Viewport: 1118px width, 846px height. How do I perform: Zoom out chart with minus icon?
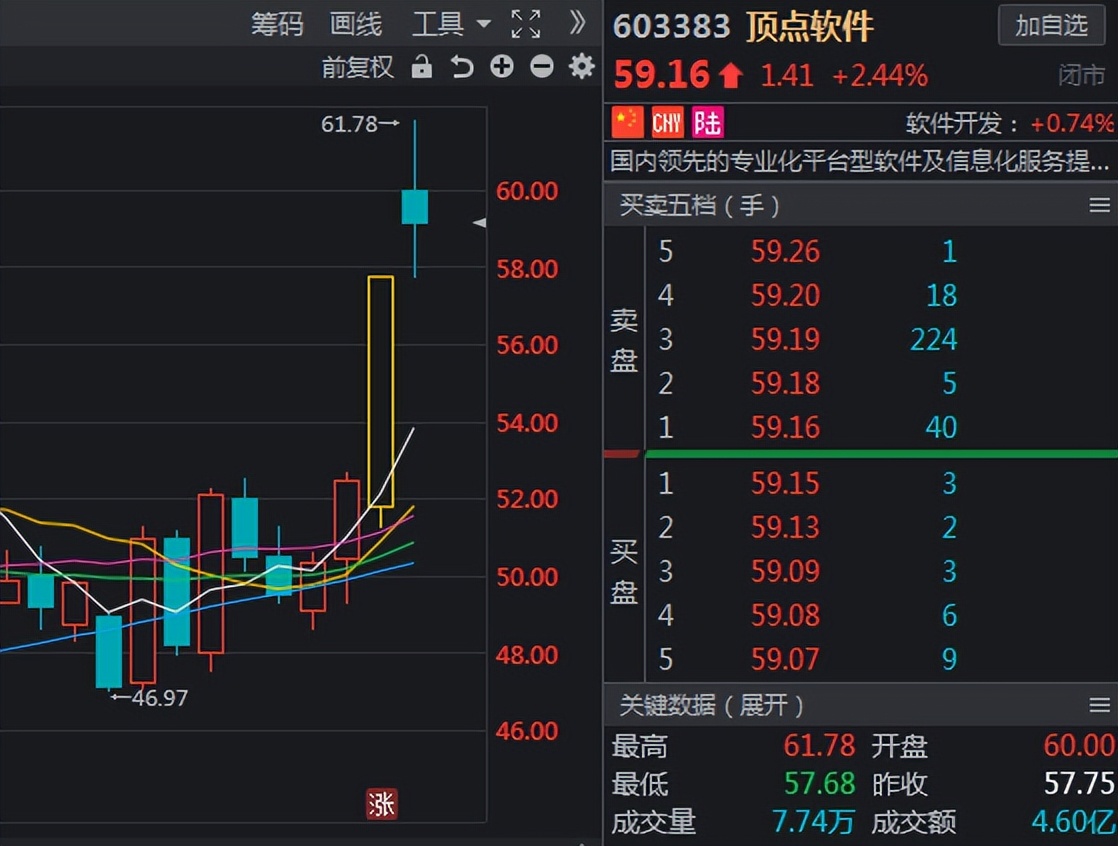tap(542, 67)
